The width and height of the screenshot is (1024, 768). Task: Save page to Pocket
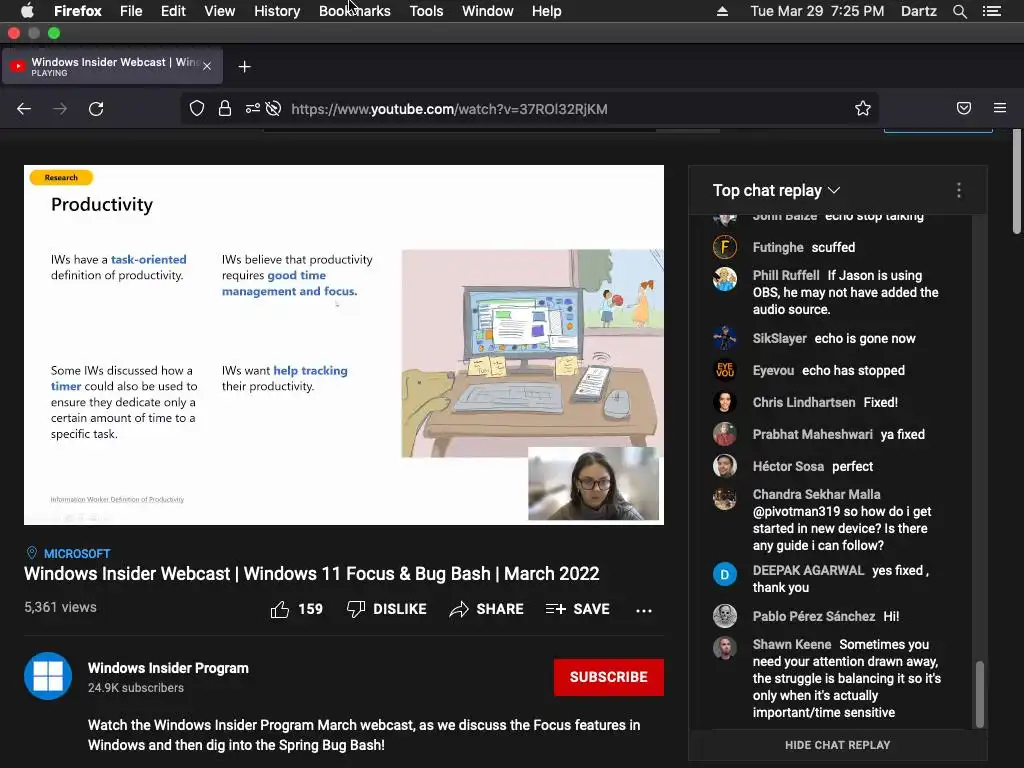964,108
